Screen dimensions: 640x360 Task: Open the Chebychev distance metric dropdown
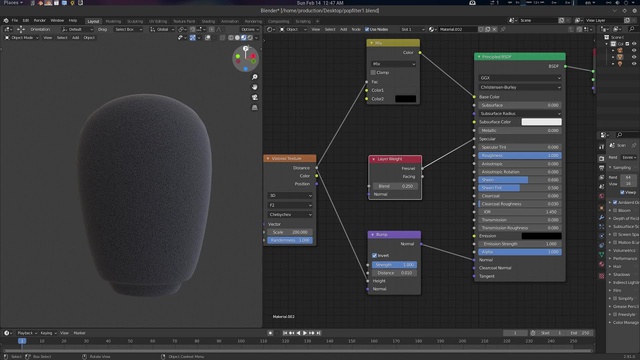[x=290, y=214]
